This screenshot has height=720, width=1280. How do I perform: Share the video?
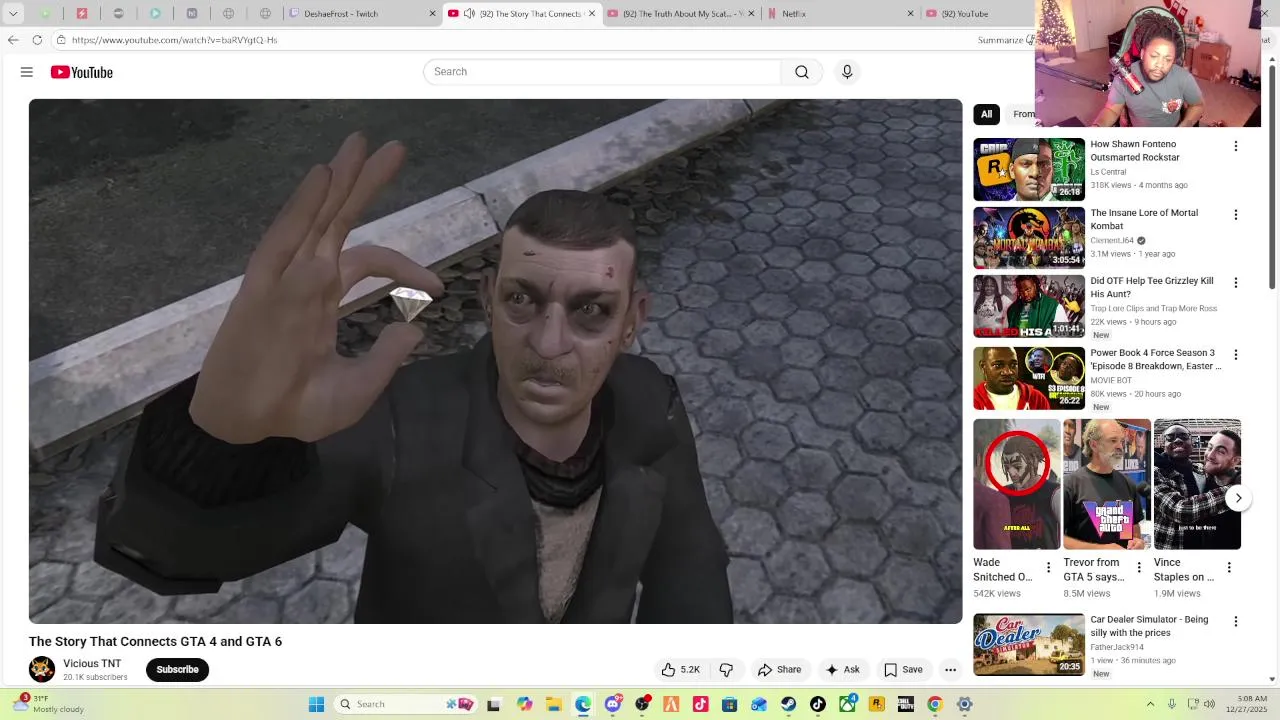780,670
